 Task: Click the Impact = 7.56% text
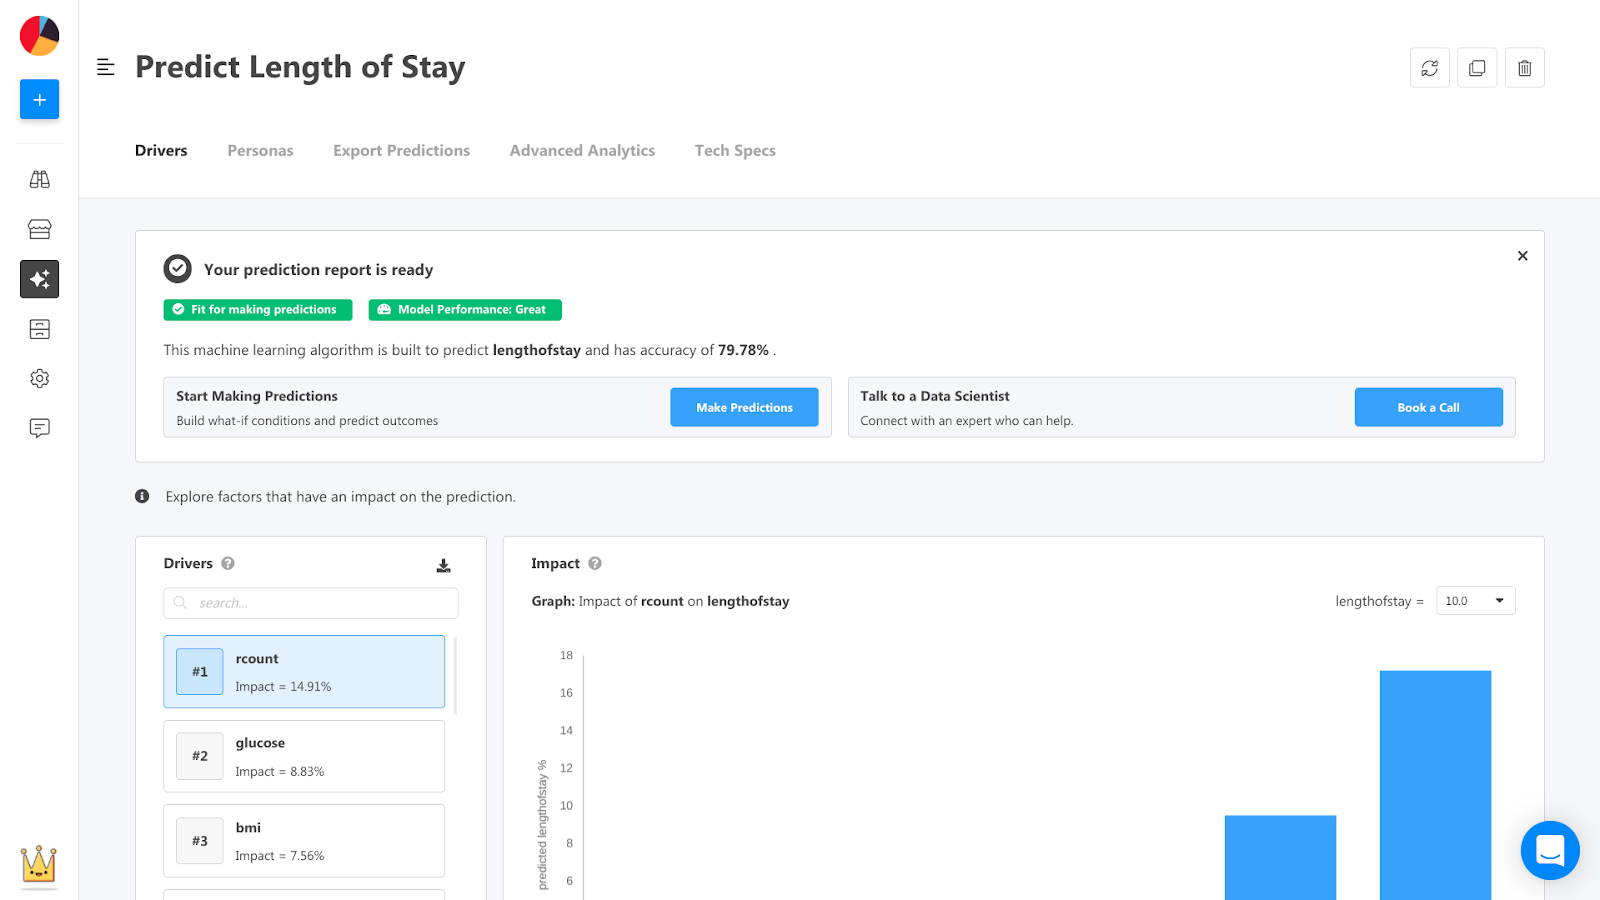280,856
